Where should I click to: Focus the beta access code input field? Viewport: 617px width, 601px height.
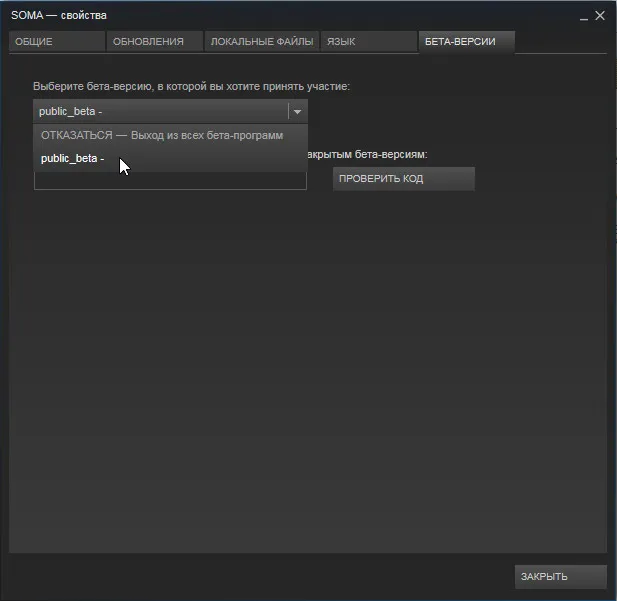pos(170,182)
